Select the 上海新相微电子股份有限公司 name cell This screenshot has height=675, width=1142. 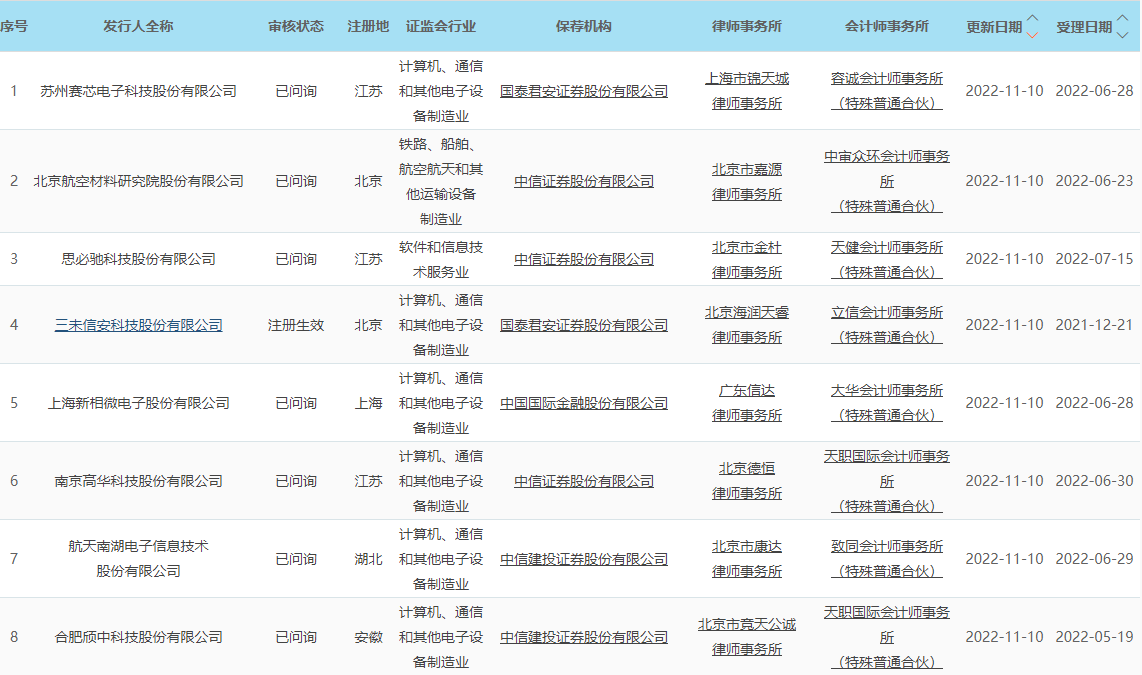pyautogui.click(x=138, y=403)
